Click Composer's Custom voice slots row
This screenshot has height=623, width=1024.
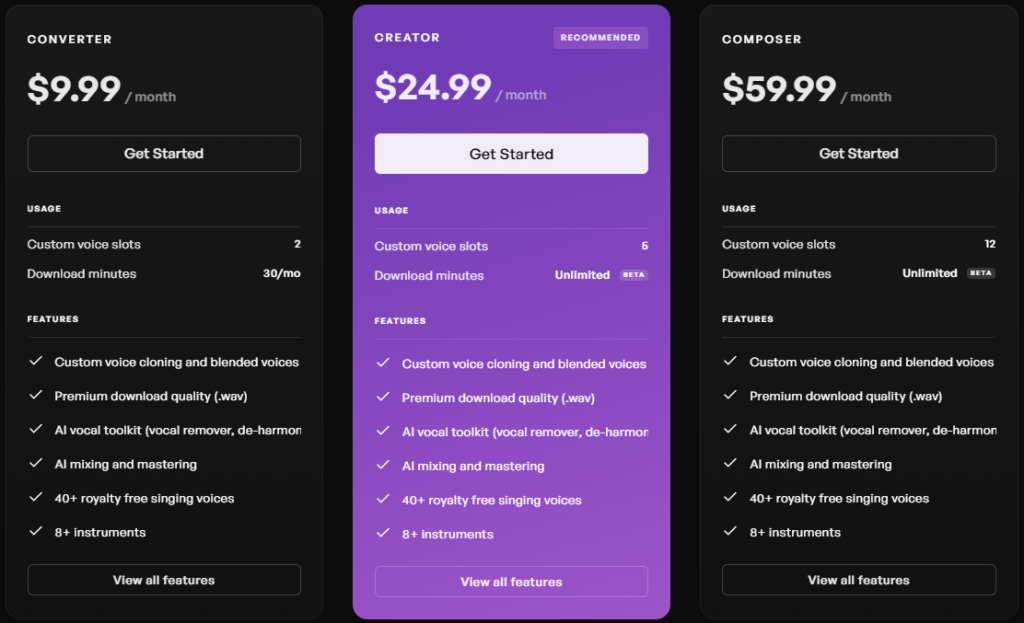click(x=859, y=244)
